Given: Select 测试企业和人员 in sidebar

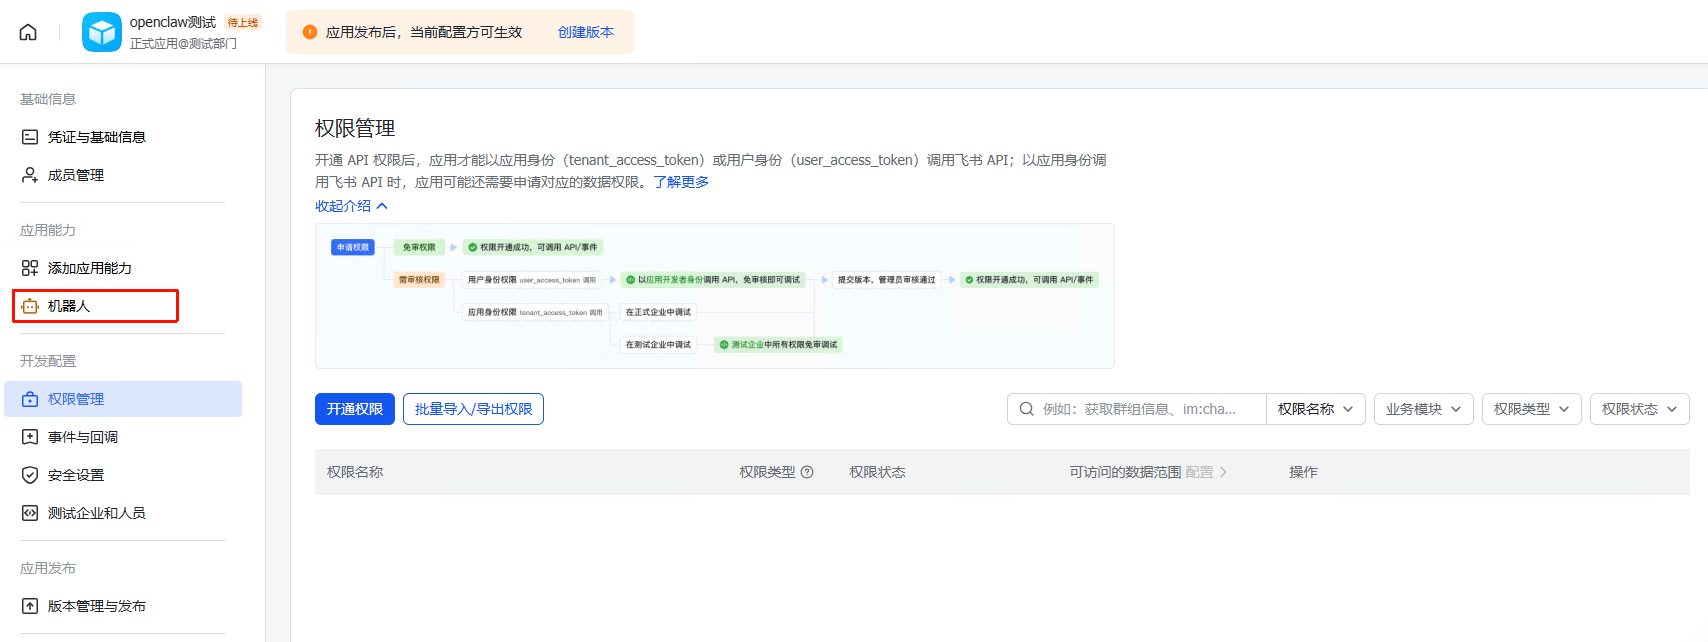Looking at the screenshot, I should point(97,513).
